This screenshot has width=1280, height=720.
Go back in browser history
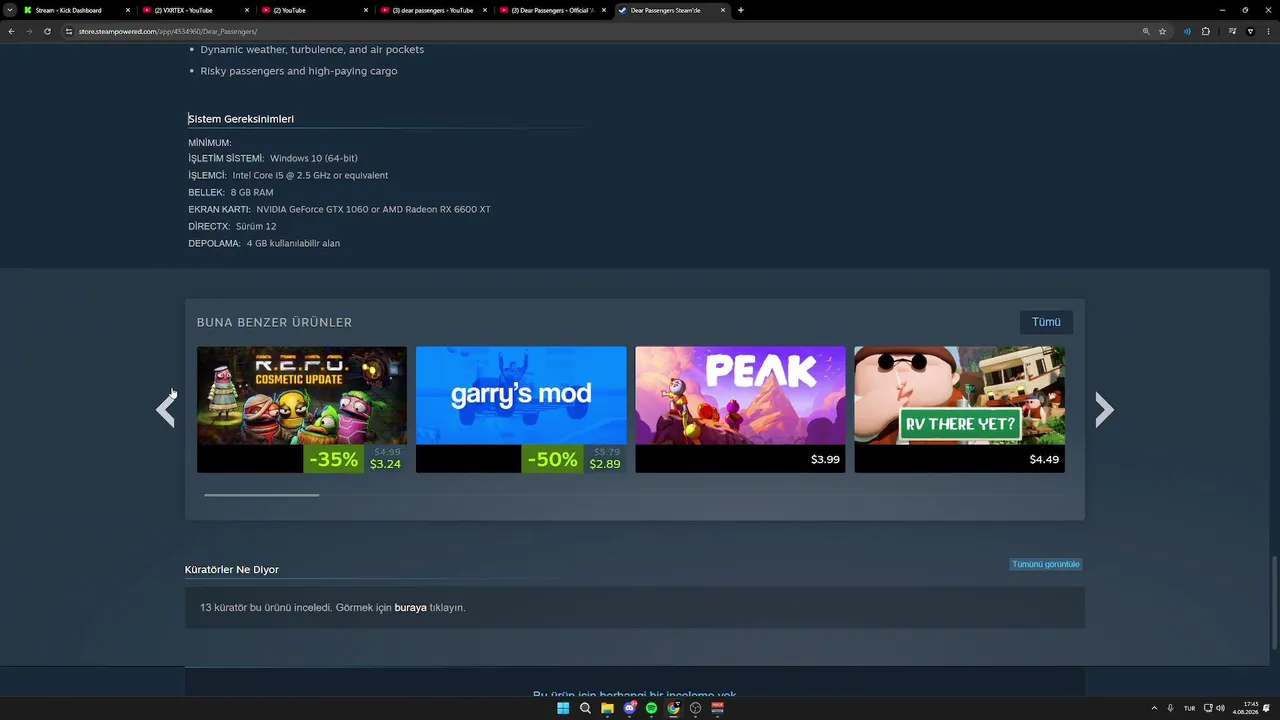click(x=11, y=31)
